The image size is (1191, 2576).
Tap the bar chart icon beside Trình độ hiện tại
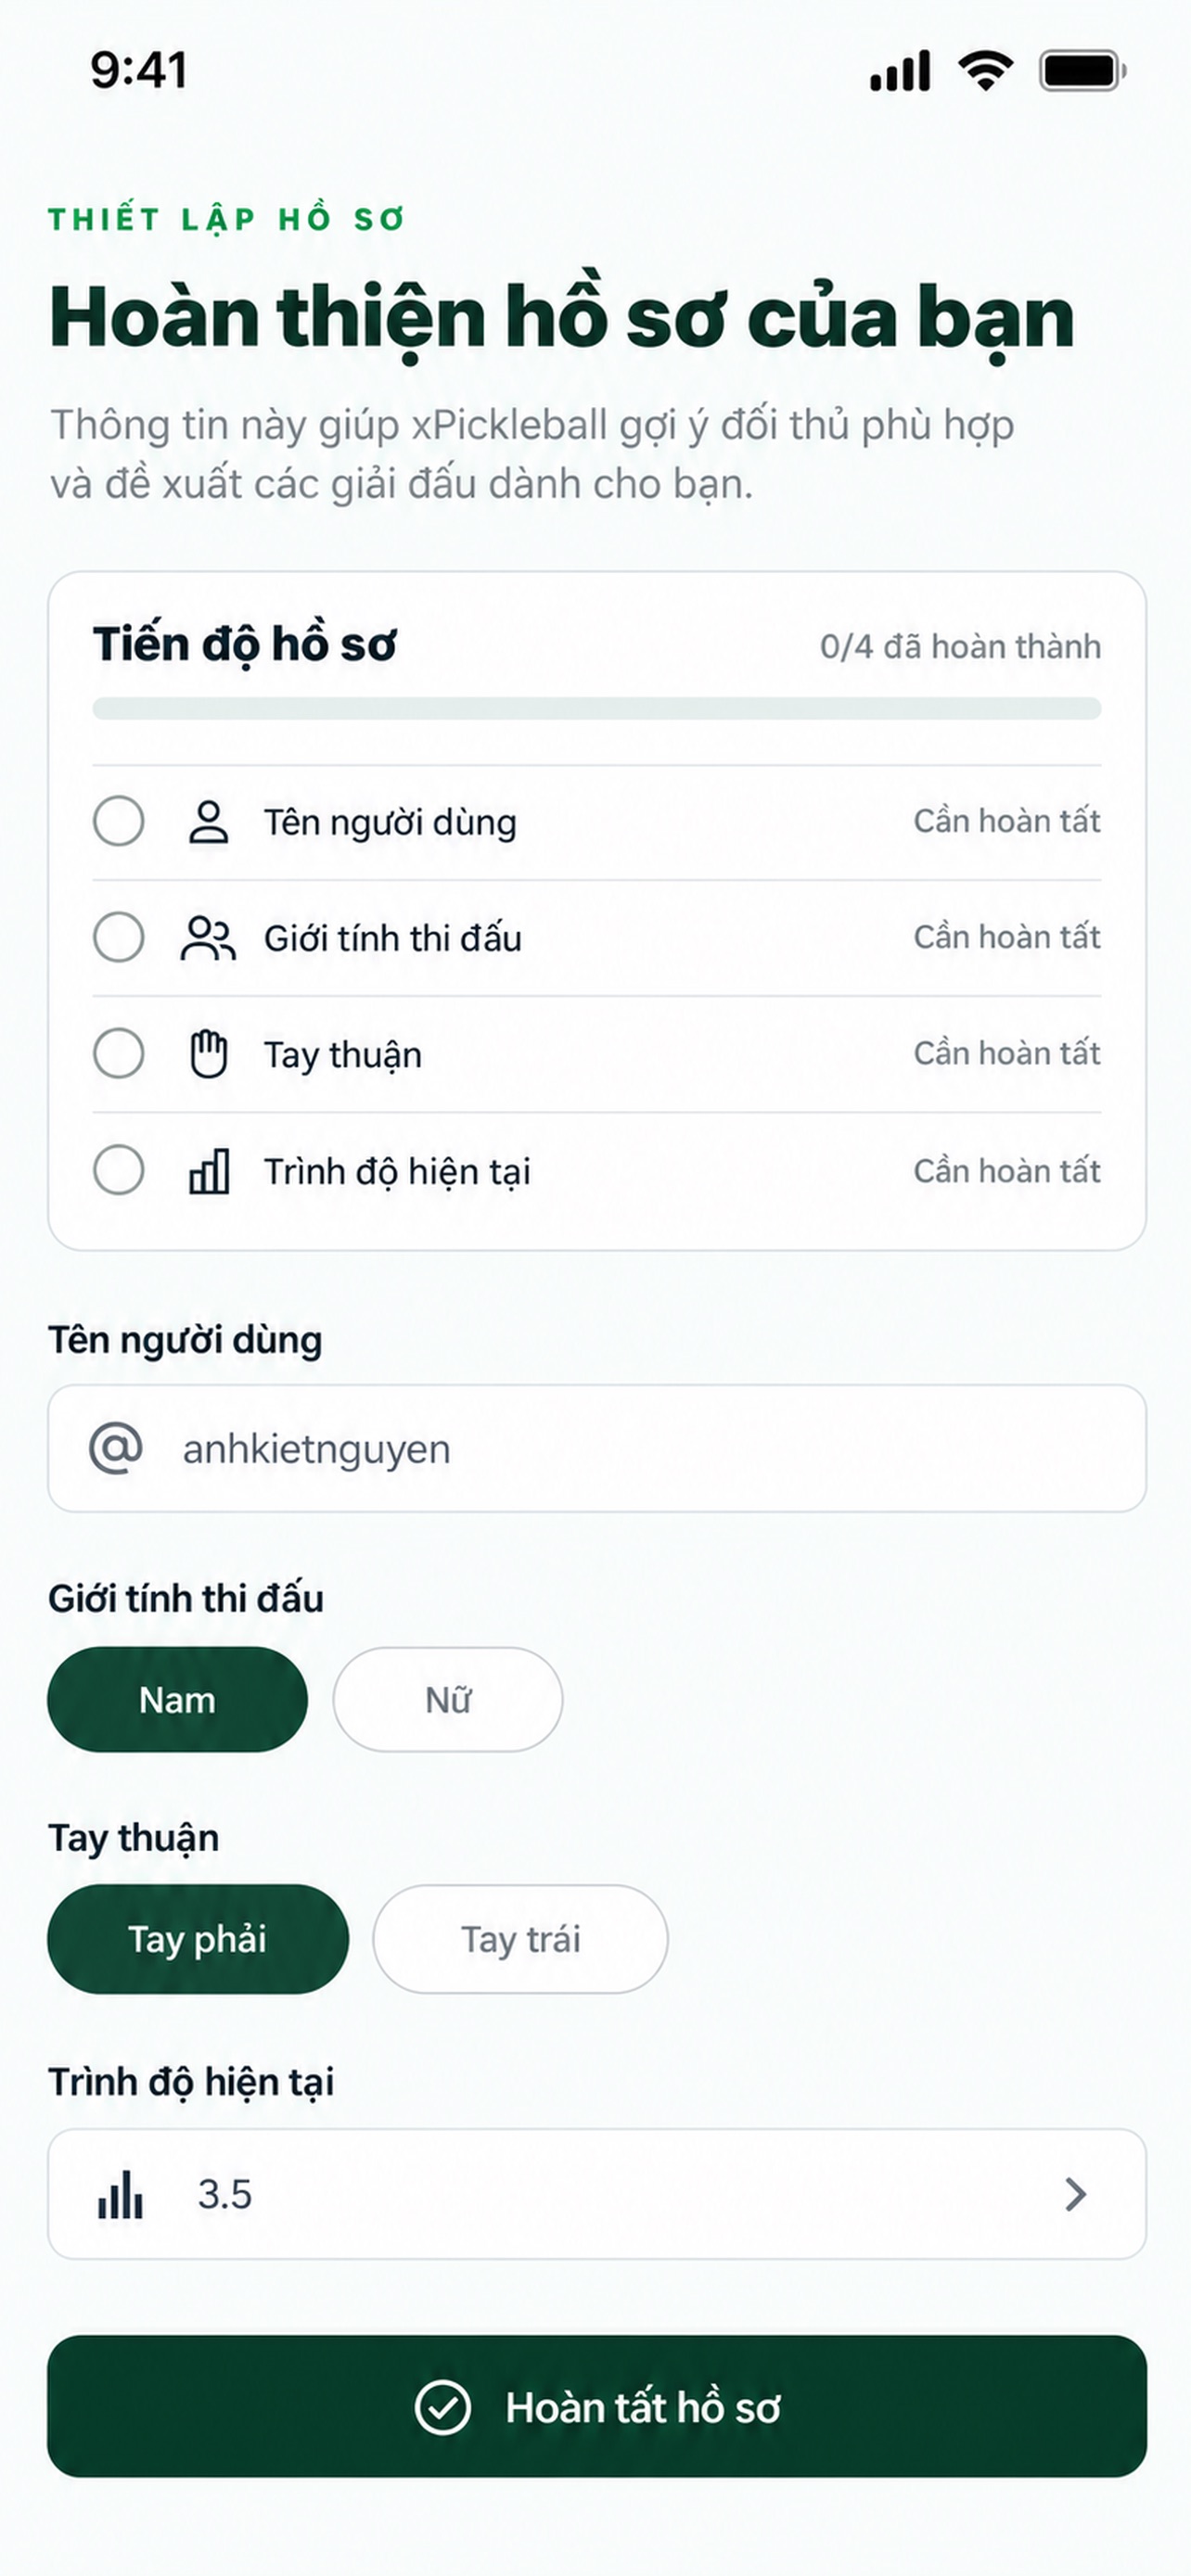209,1171
